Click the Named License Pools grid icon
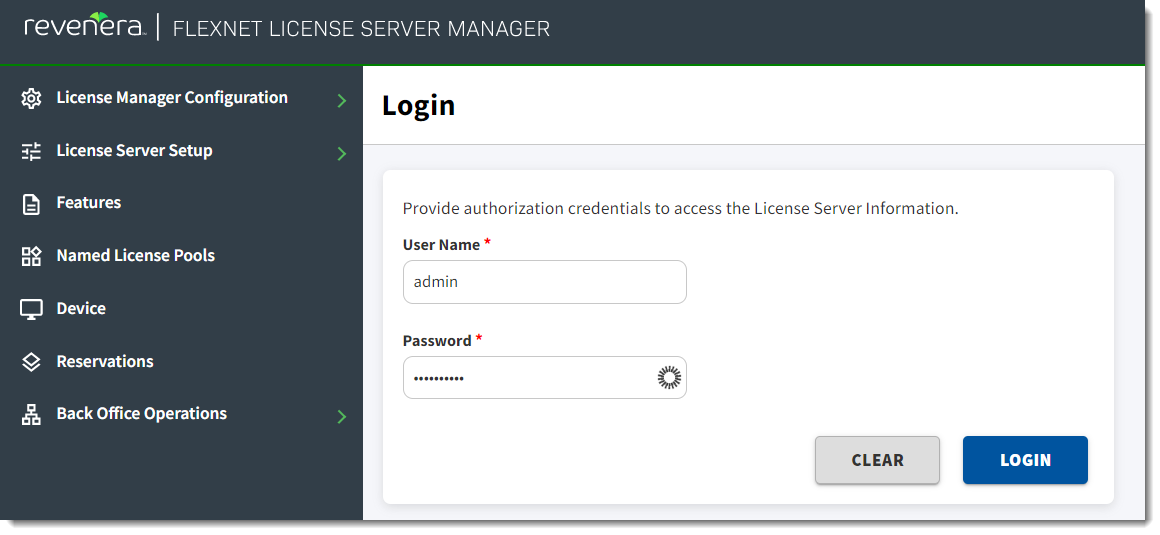The width and height of the screenshot is (1160, 535). point(31,256)
